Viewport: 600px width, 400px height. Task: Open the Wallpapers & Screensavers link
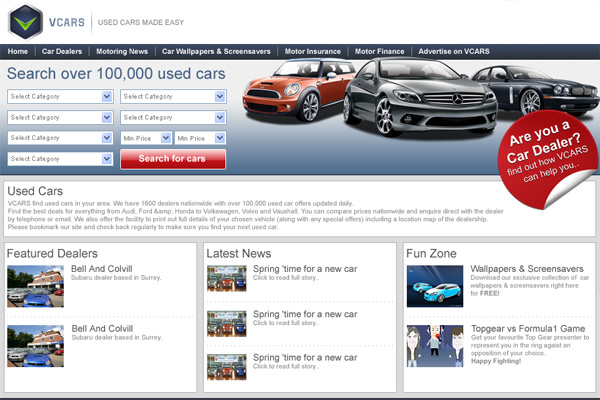527,269
